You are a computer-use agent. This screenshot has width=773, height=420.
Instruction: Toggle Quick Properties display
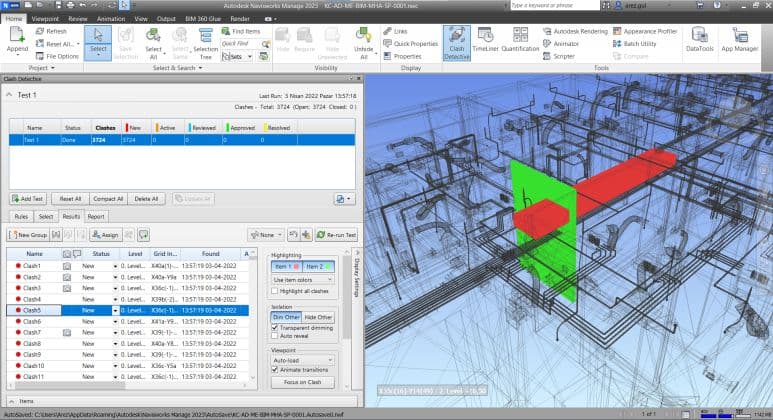[x=411, y=43]
